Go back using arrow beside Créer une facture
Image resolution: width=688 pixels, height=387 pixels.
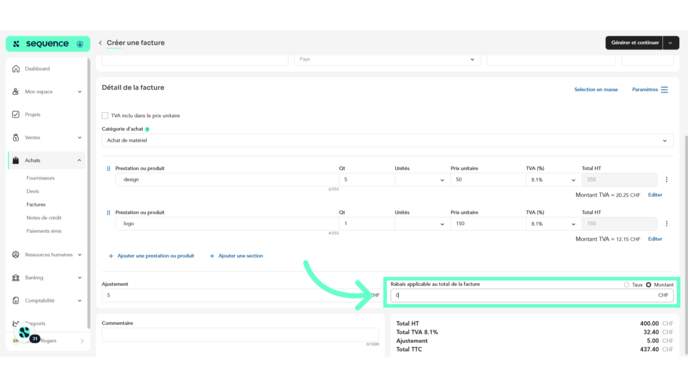pyautogui.click(x=100, y=43)
